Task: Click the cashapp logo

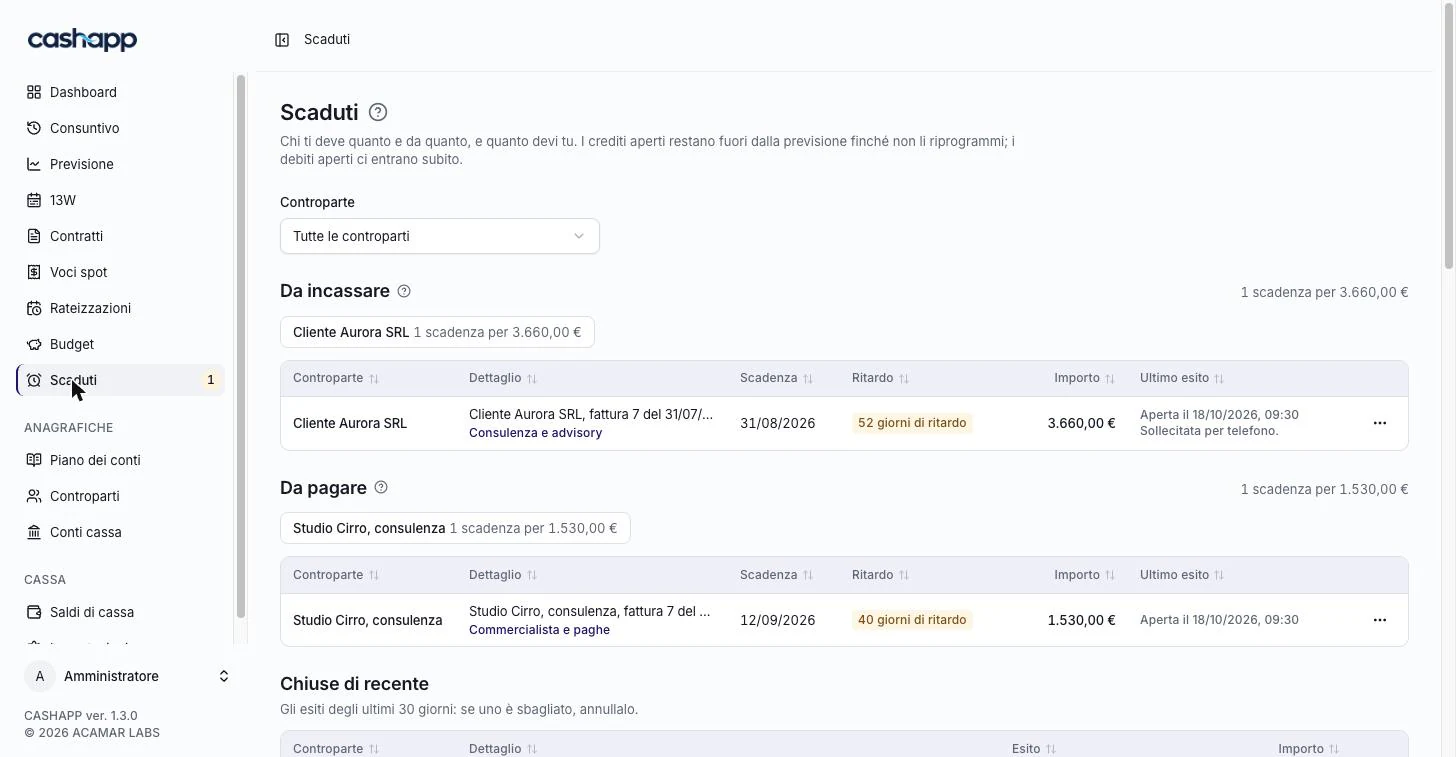Action: tap(82, 40)
